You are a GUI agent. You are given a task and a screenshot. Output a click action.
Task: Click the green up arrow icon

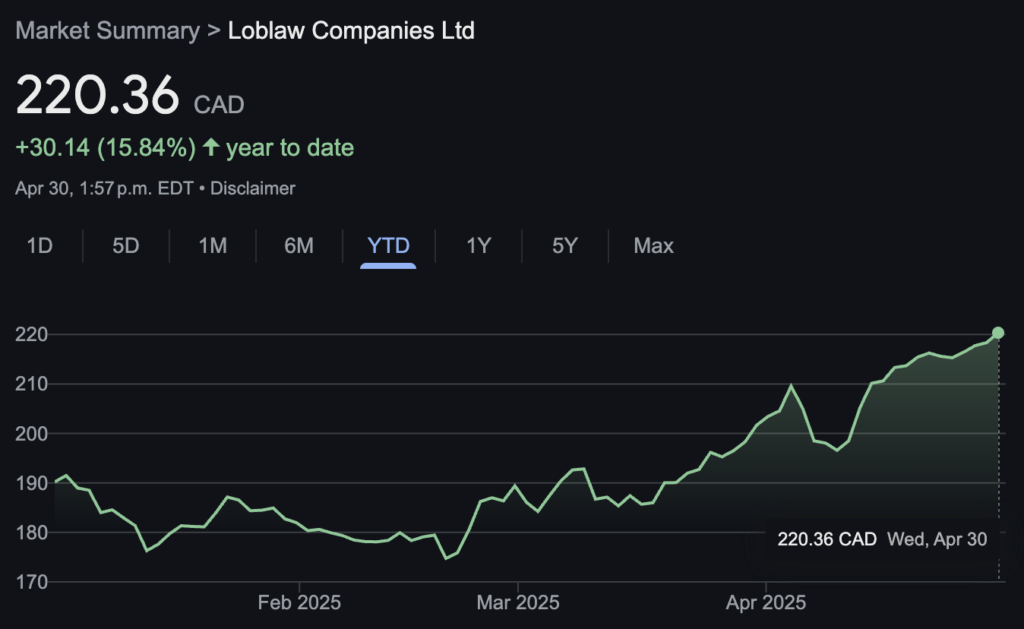tap(210, 146)
